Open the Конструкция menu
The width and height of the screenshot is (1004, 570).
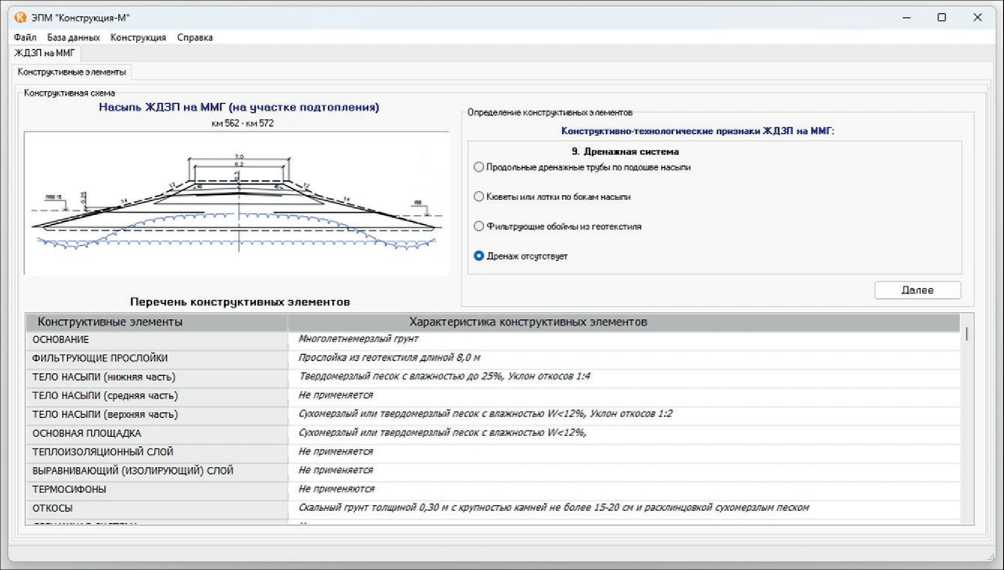click(138, 37)
